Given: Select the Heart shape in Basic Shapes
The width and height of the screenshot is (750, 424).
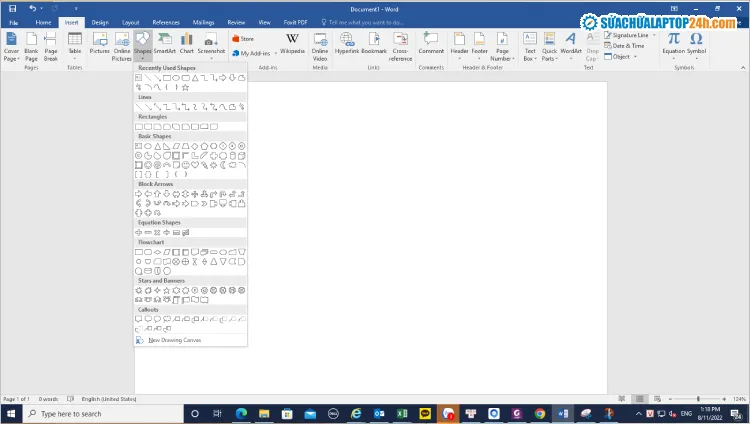Looking at the screenshot, I should [195, 165].
